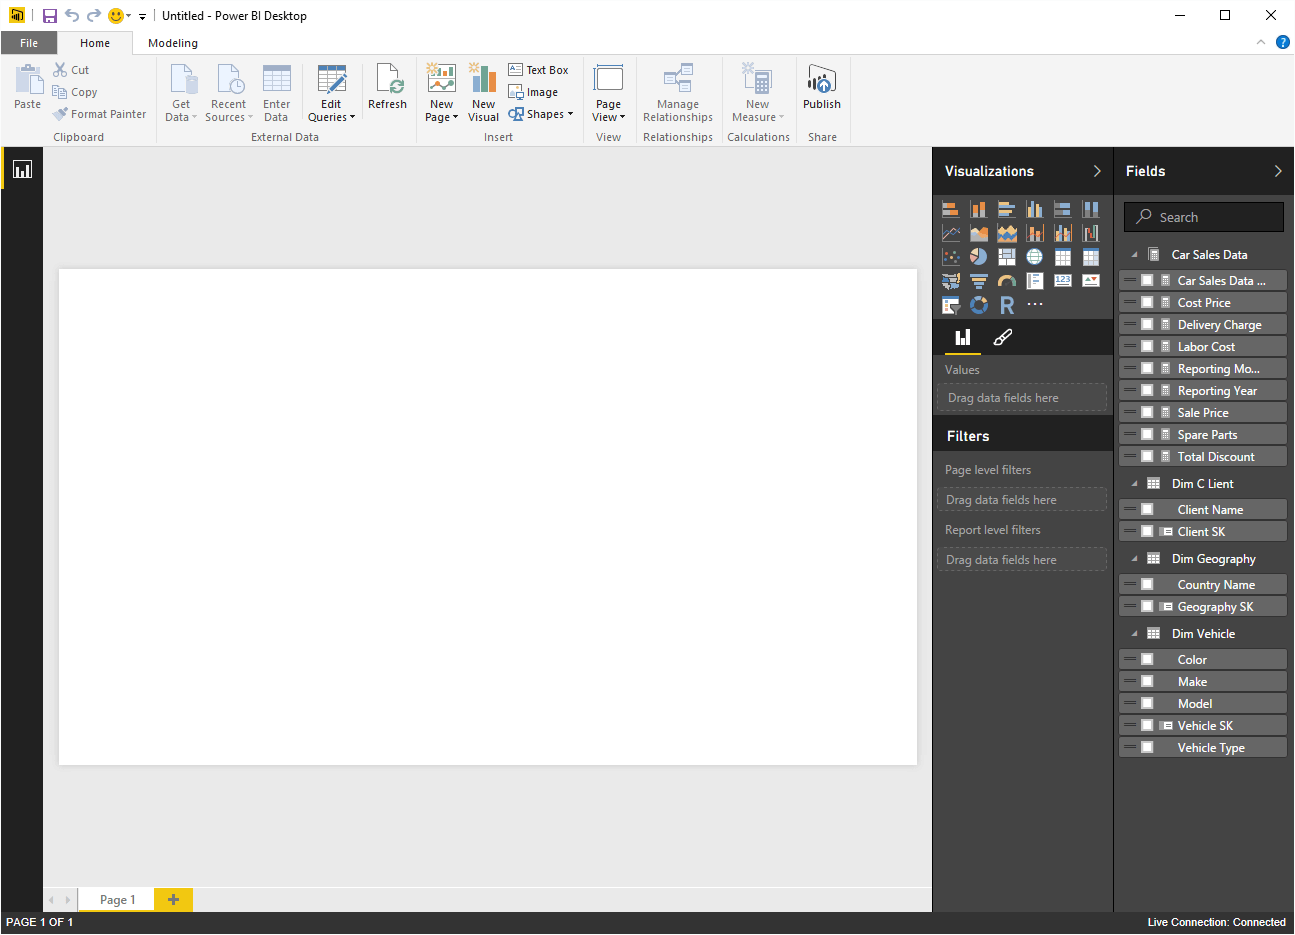Select Line and stacked column chart
This screenshot has width=1295, height=935.
(1035, 233)
